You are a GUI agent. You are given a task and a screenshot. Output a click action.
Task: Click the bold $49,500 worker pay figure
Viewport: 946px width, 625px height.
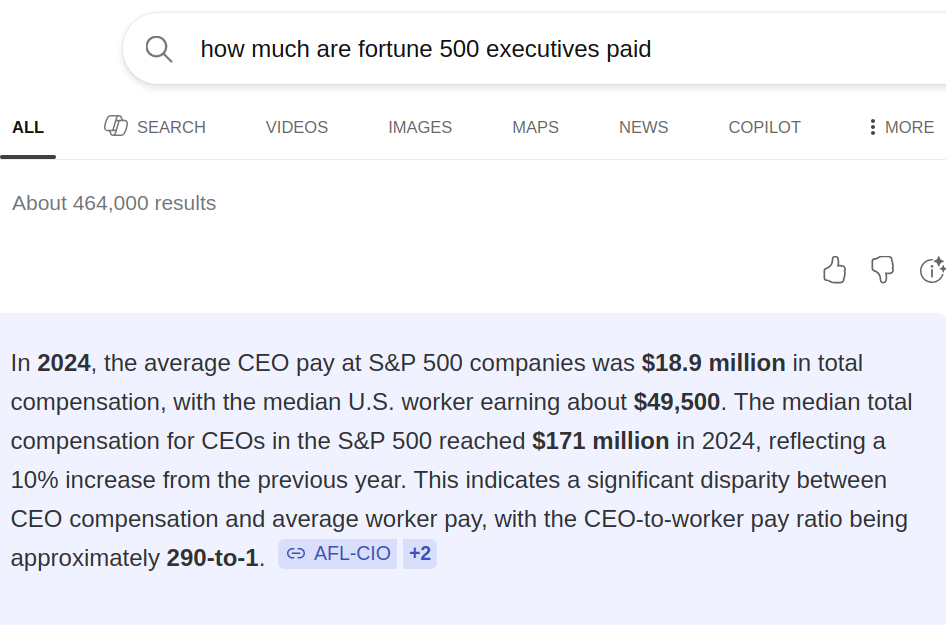click(676, 402)
